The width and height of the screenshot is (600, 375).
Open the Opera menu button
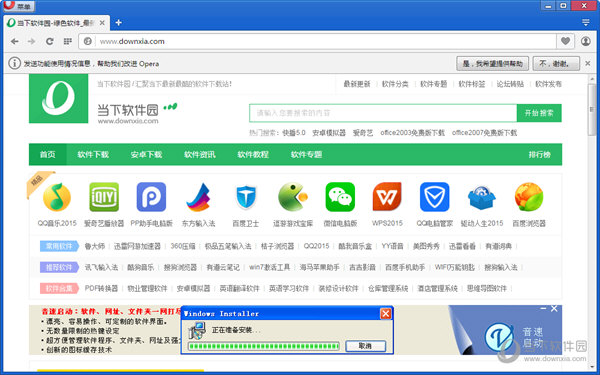click(18, 5)
